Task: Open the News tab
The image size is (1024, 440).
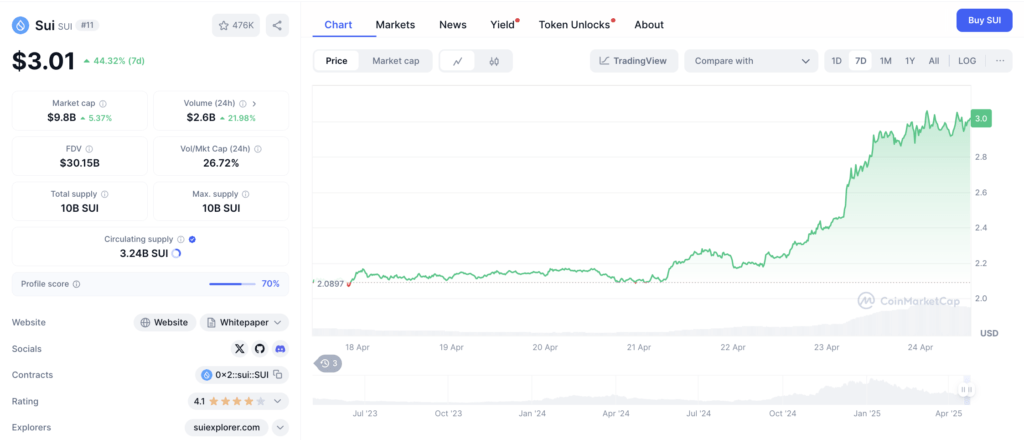Action: click(x=453, y=25)
